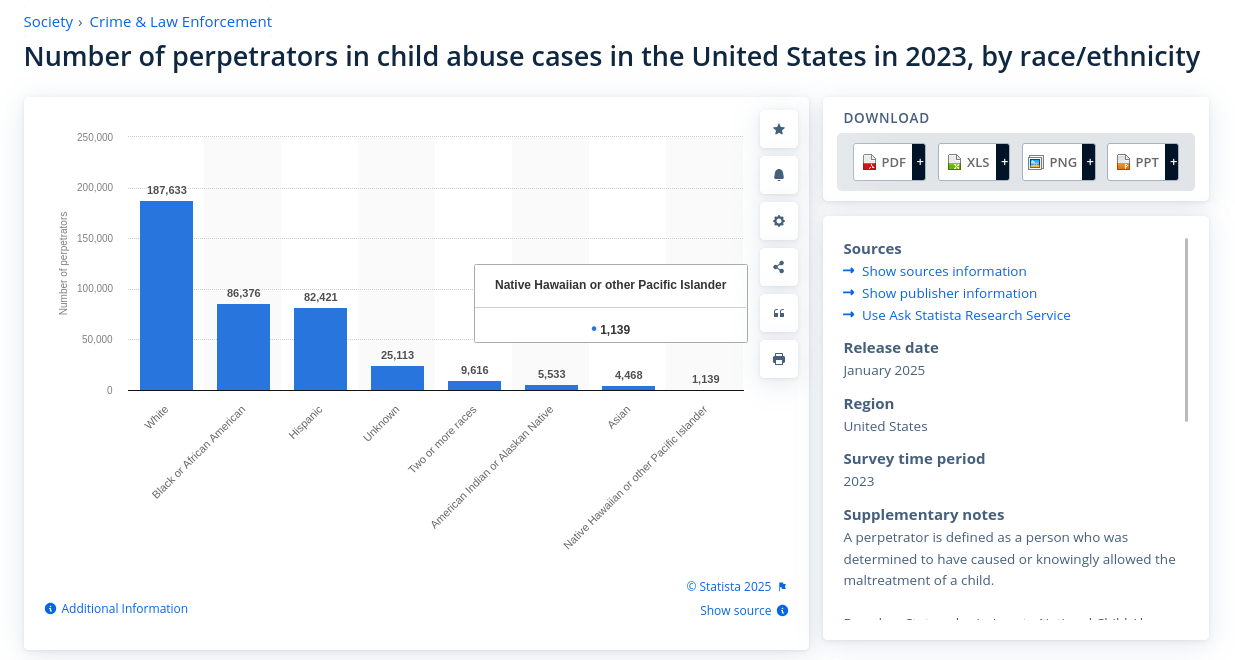Expand the PPT download plus button
The image size is (1235, 660).
pos(1173,162)
